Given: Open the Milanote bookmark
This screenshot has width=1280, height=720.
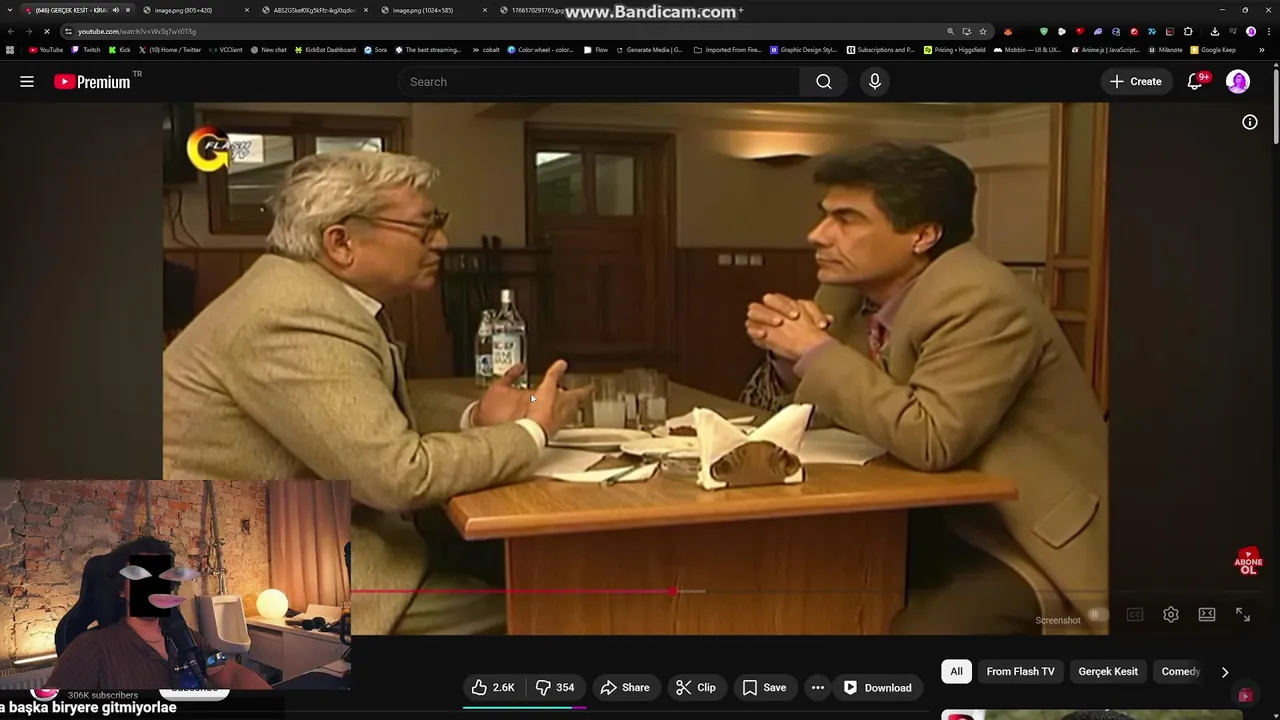Looking at the screenshot, I should pyautogui.click(x=1164, y=49).
